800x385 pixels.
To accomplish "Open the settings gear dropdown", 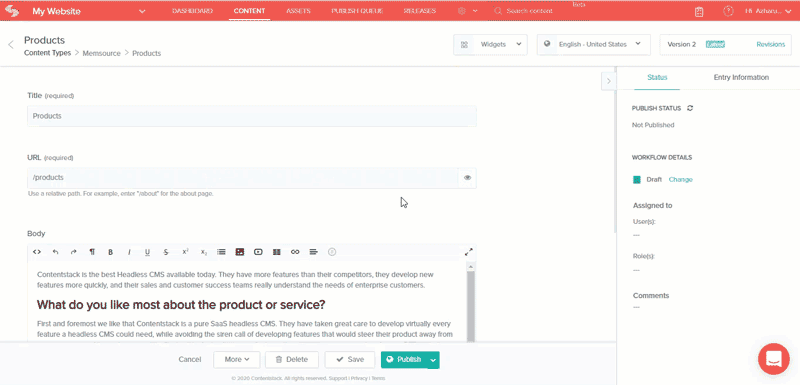I will pos(467,11).
